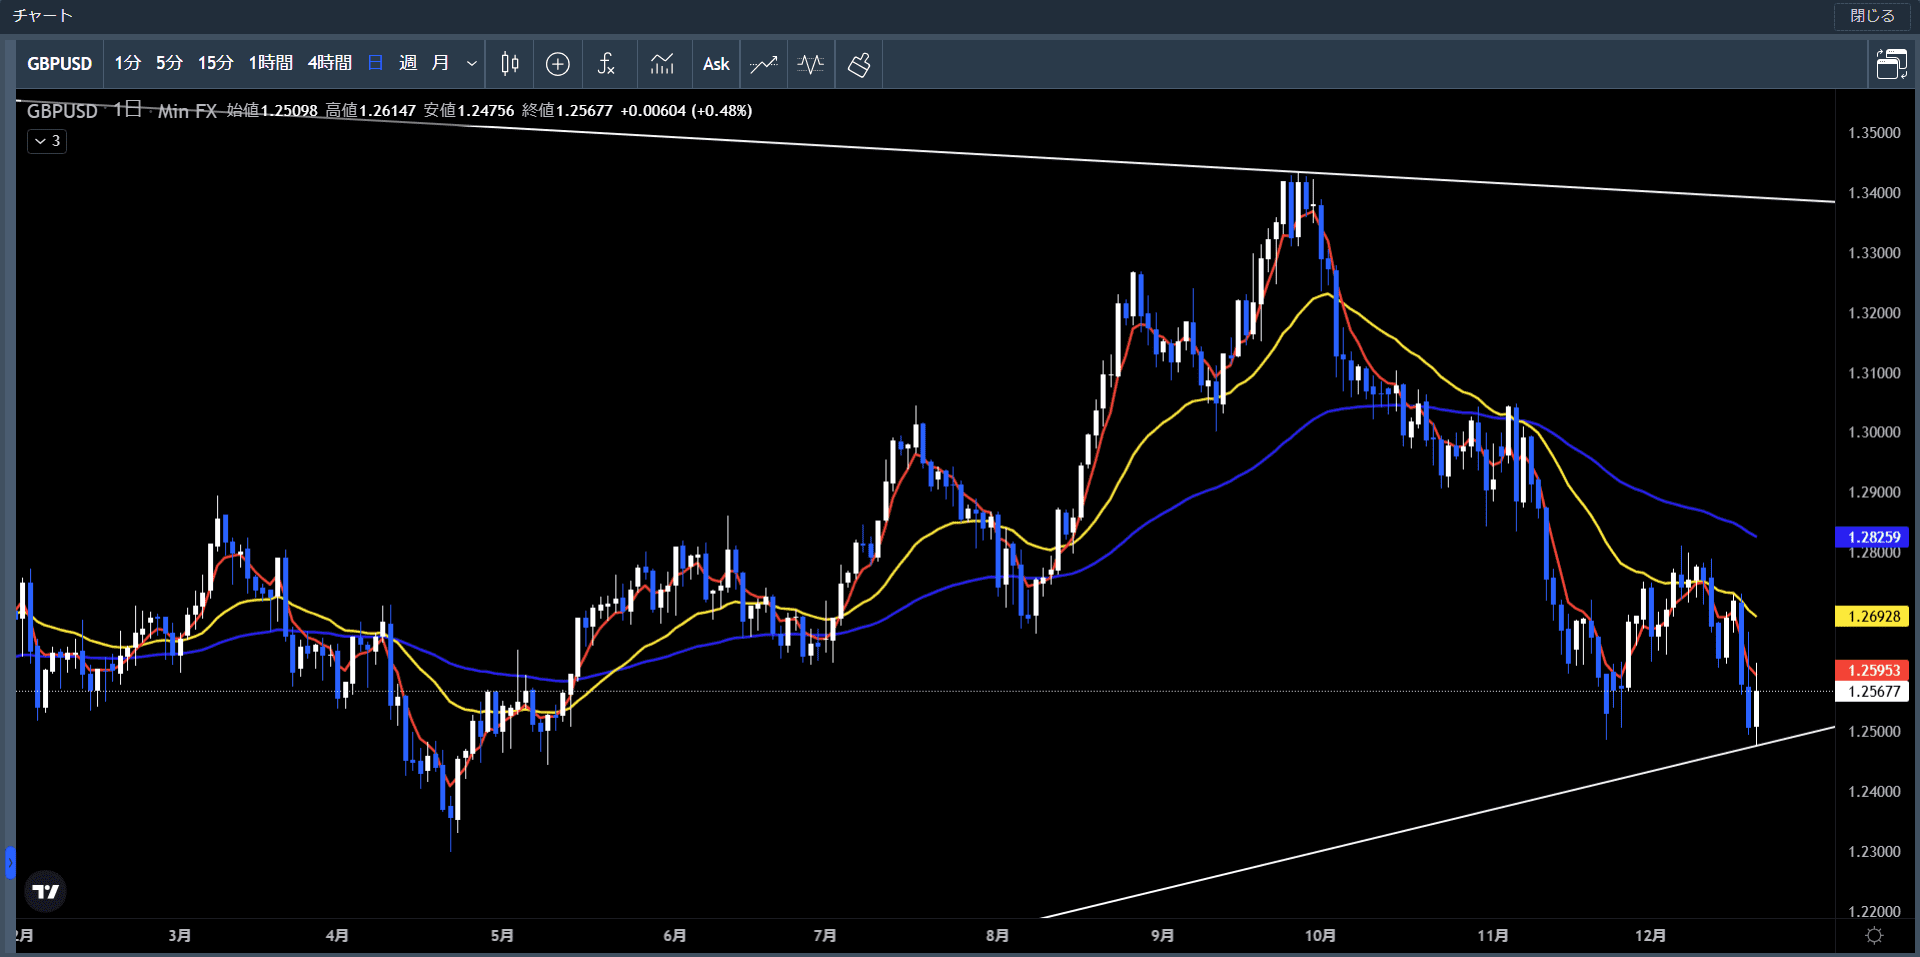This screenshot has height=957, width=1920.
Task: Click the GBPUSD 1日 Min FX chart legend title
Action: click(x=122, y=111)
